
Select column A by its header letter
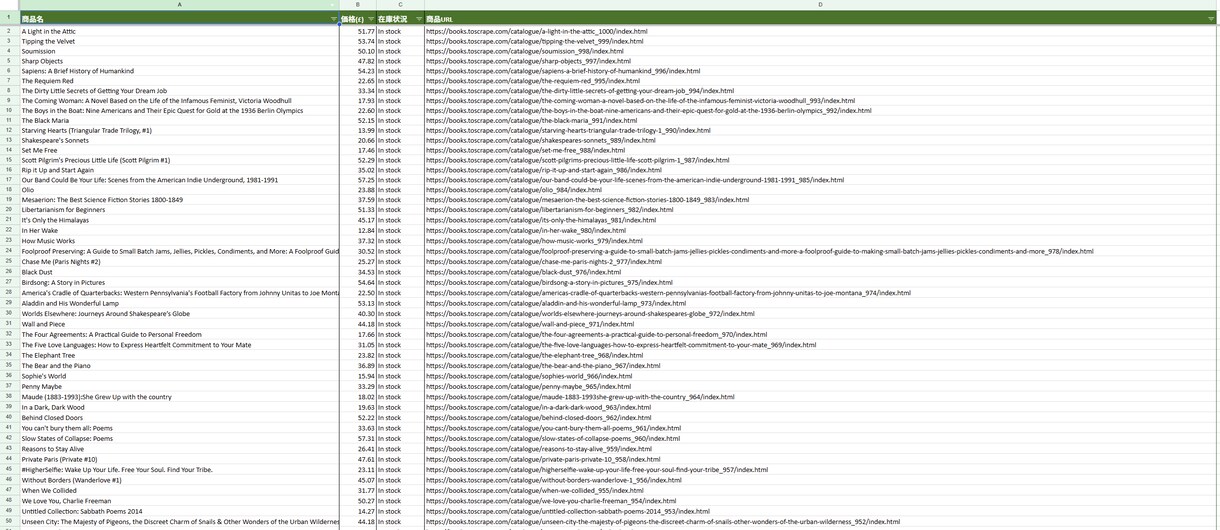tap(180, 5)
